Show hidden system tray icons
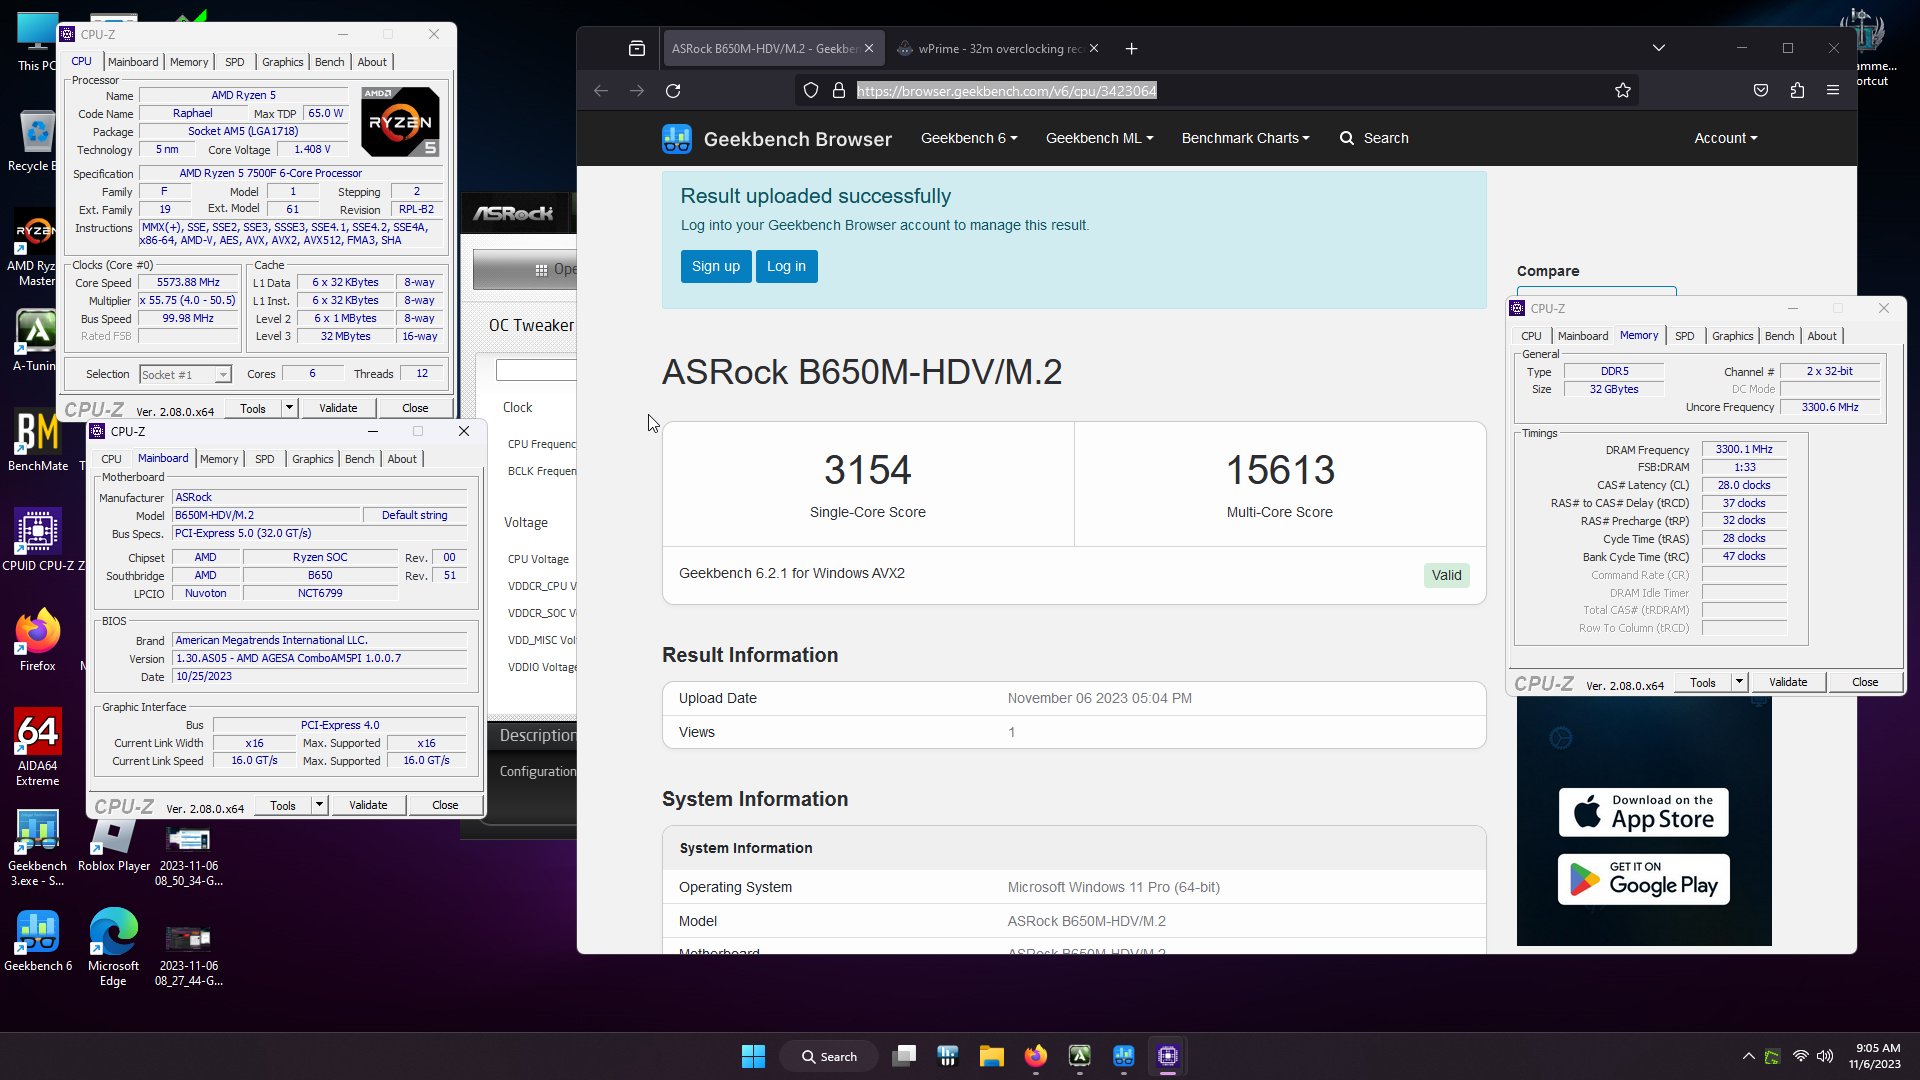Screen dimensions: 1920x1080 click(1748, 1056)
